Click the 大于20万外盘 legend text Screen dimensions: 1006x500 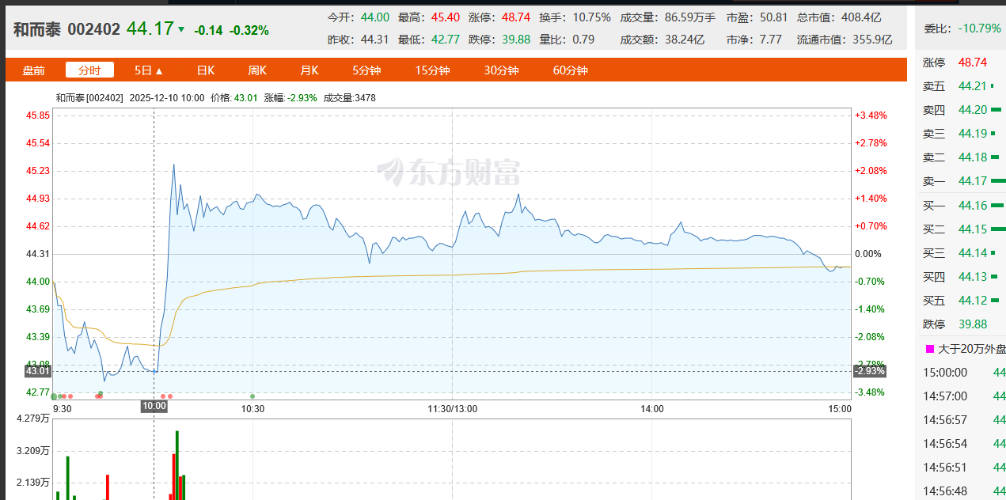point(970,349)
